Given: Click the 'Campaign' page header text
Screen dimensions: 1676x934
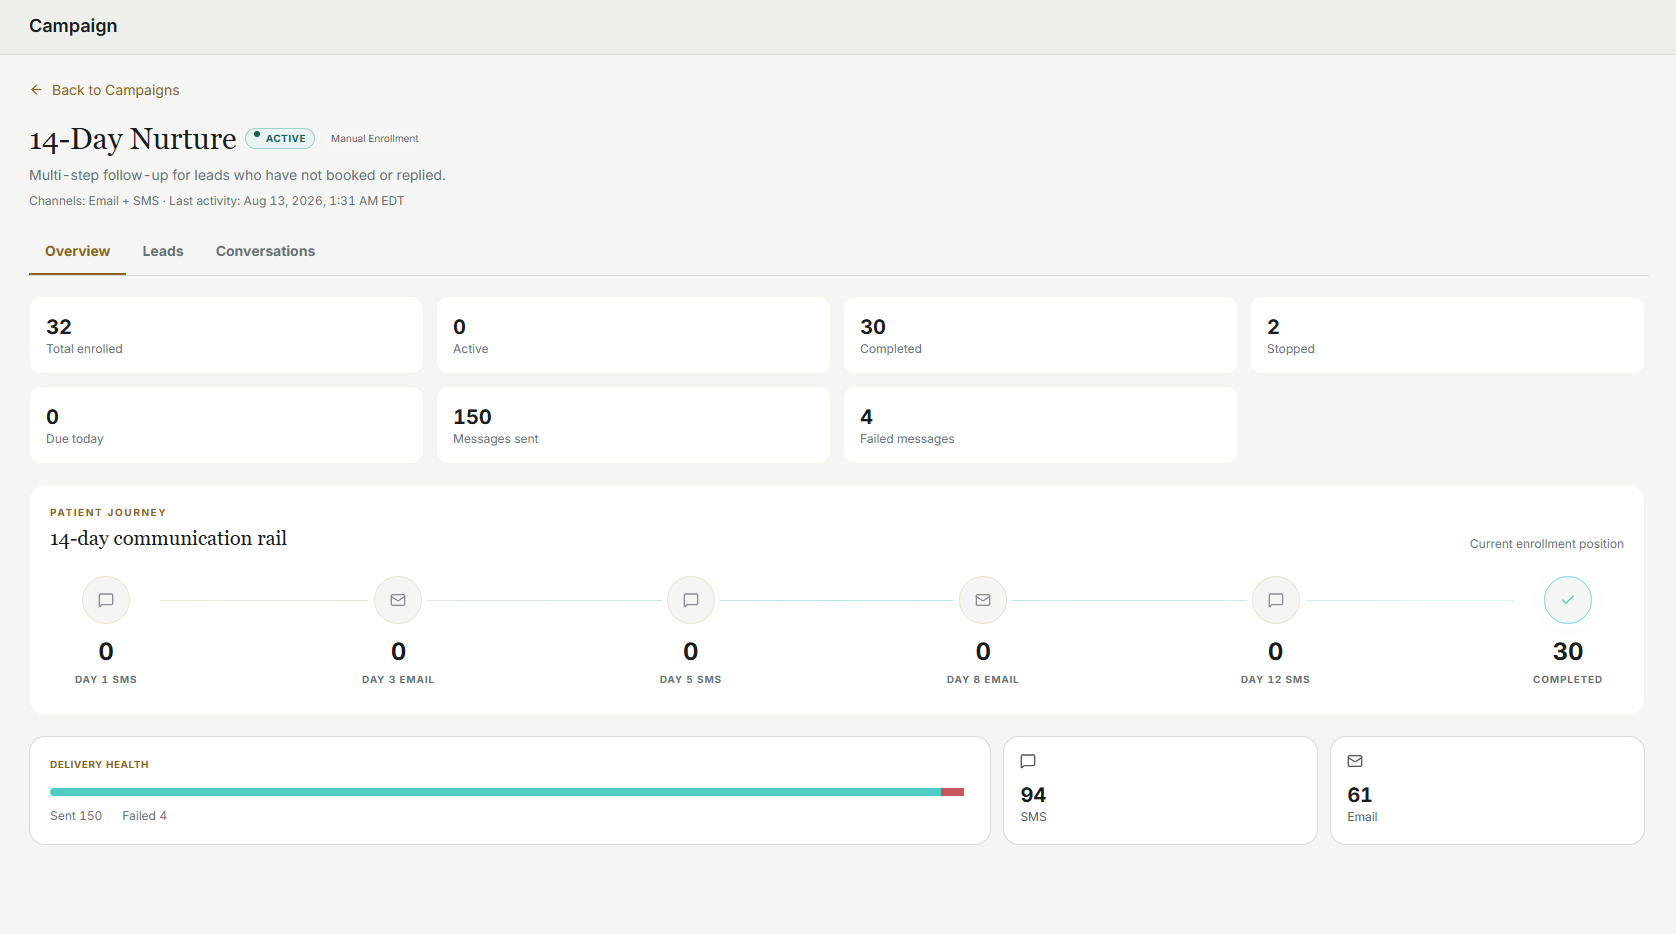Looking at the screenshot, I should [x=73, y=26].
